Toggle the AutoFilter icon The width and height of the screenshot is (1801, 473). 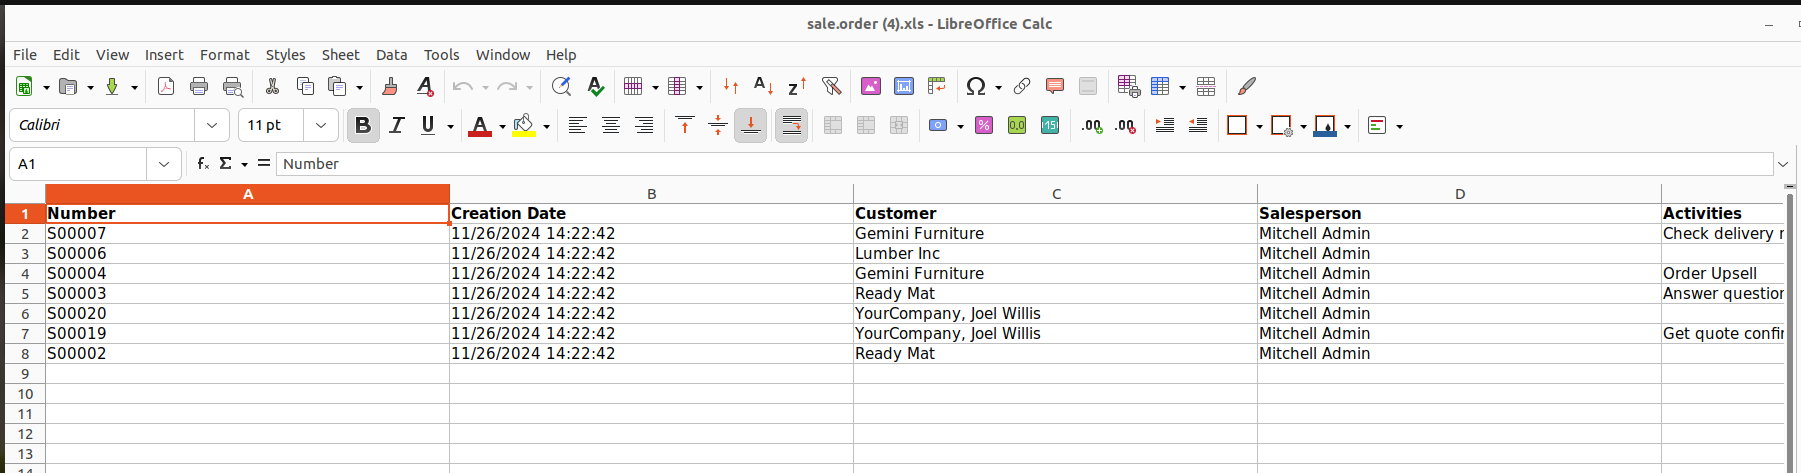[x=831, y=87]
